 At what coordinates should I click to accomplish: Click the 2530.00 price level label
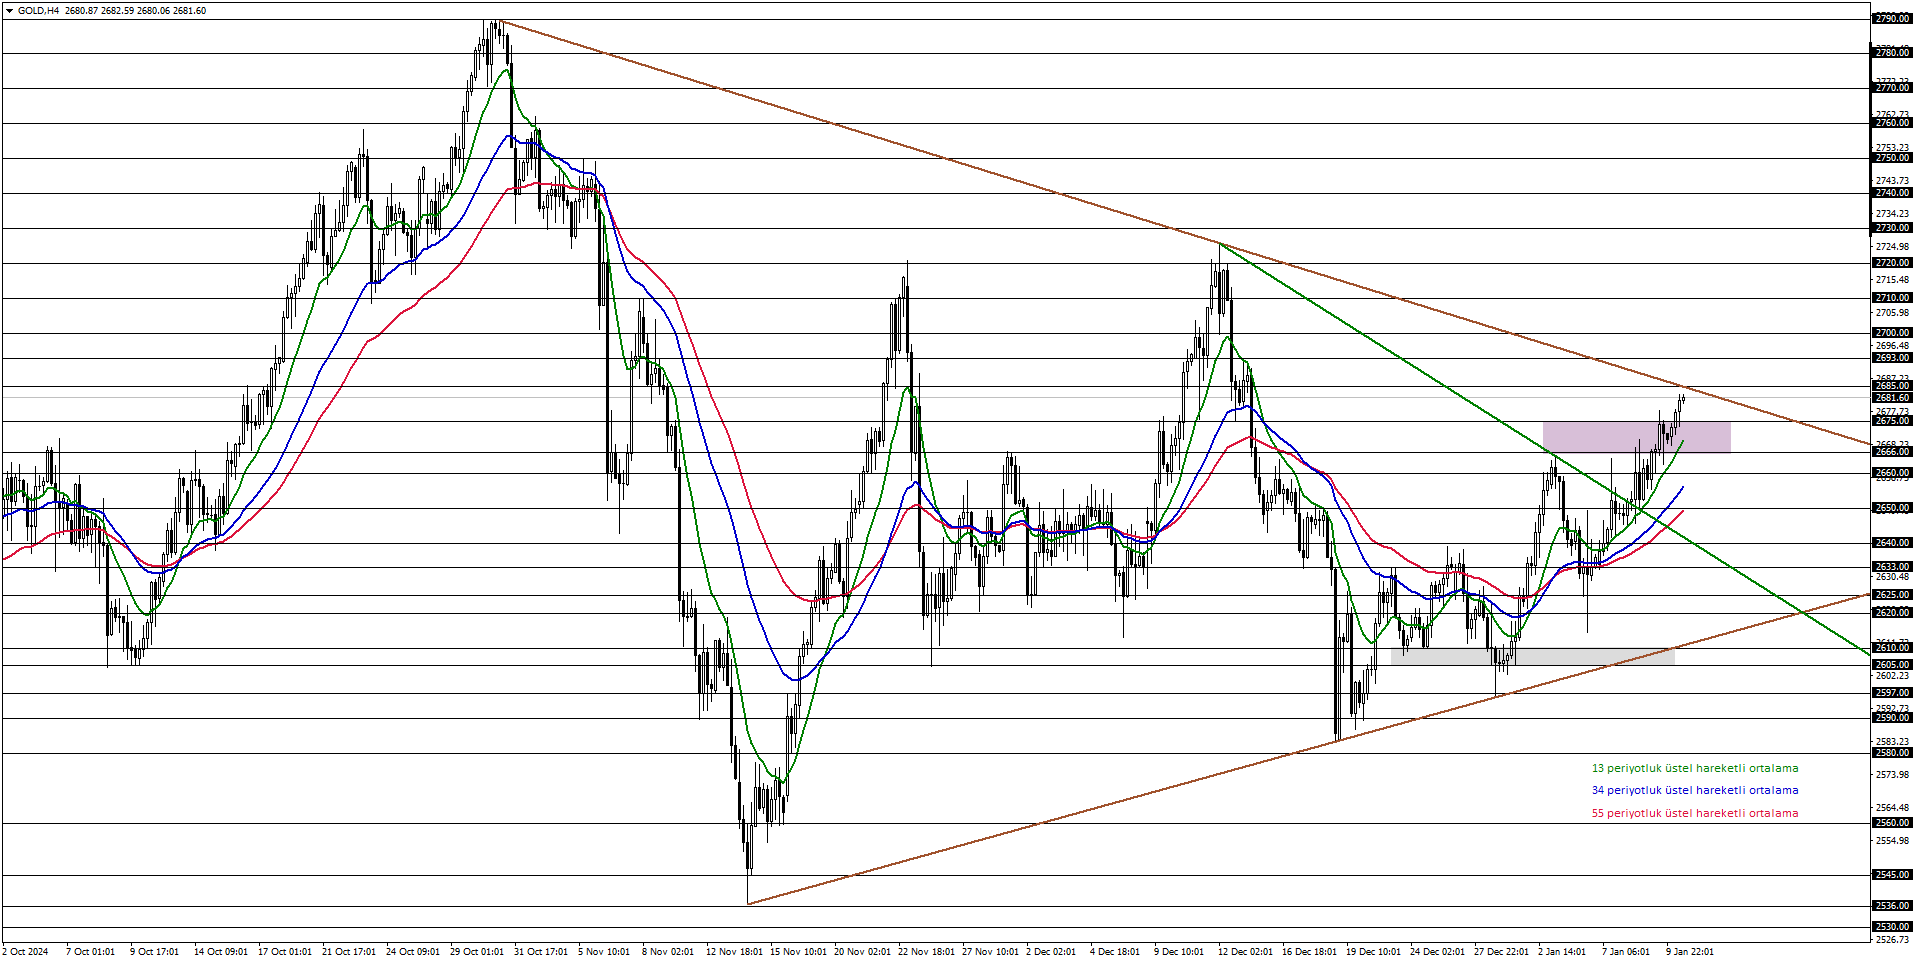1892,927
